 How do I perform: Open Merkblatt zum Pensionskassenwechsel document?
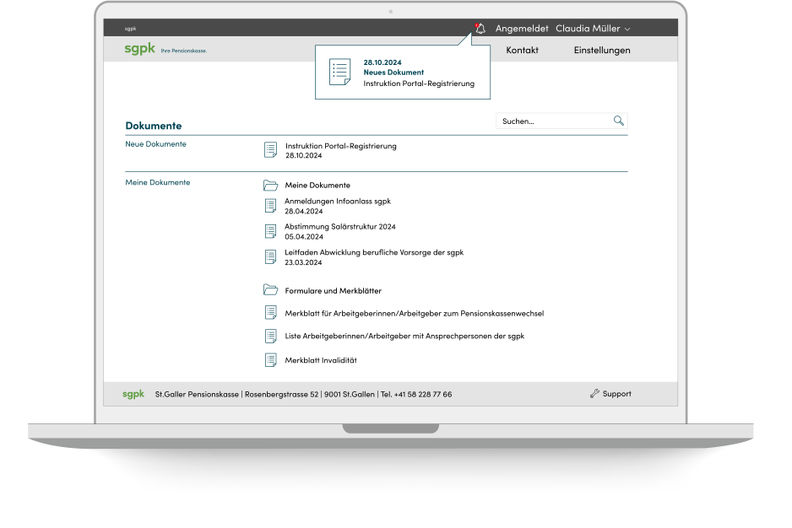(414, 313)
